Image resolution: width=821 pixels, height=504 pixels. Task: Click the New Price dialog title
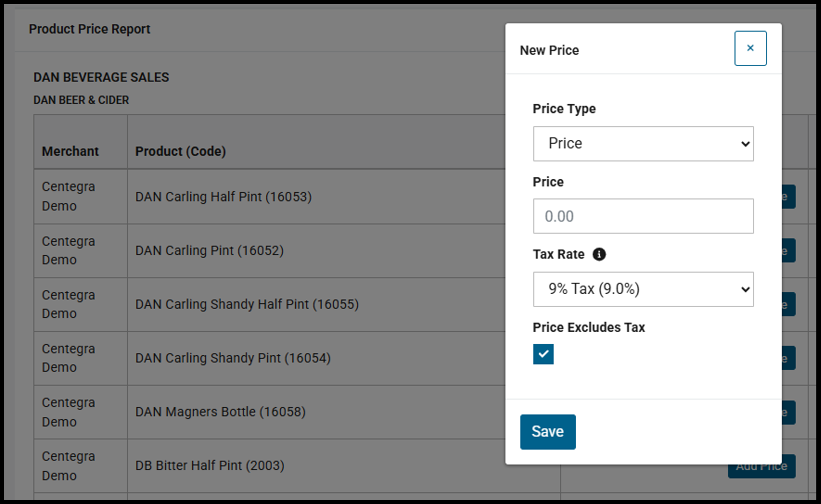click(549, 50)
